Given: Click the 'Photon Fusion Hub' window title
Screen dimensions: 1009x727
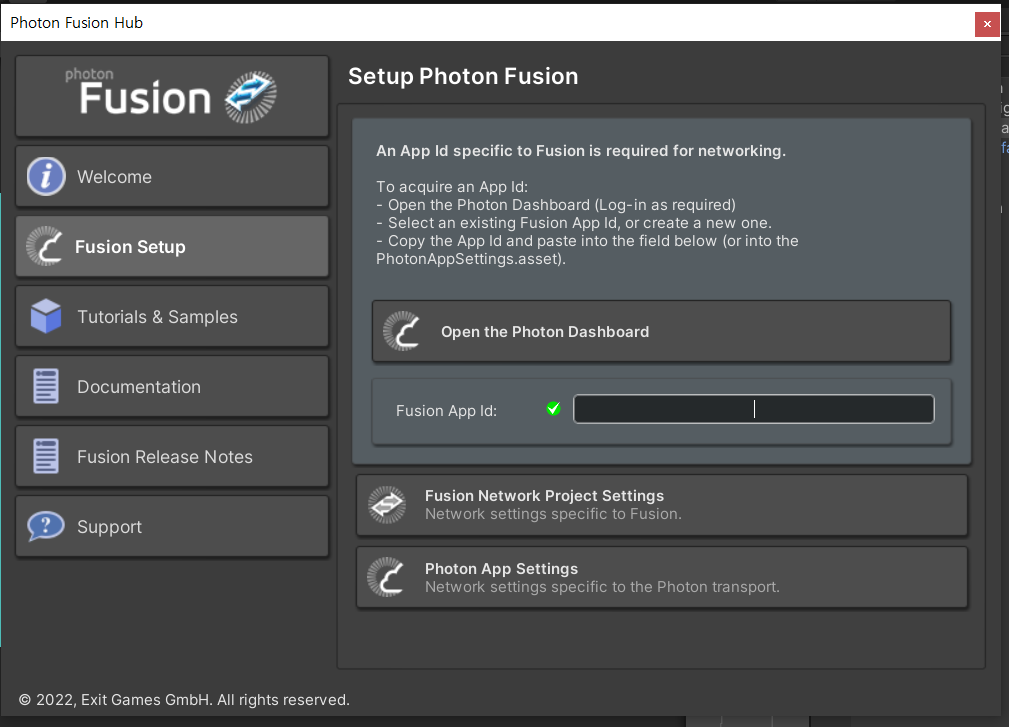Looking at the screenshot, I should 77,23.
